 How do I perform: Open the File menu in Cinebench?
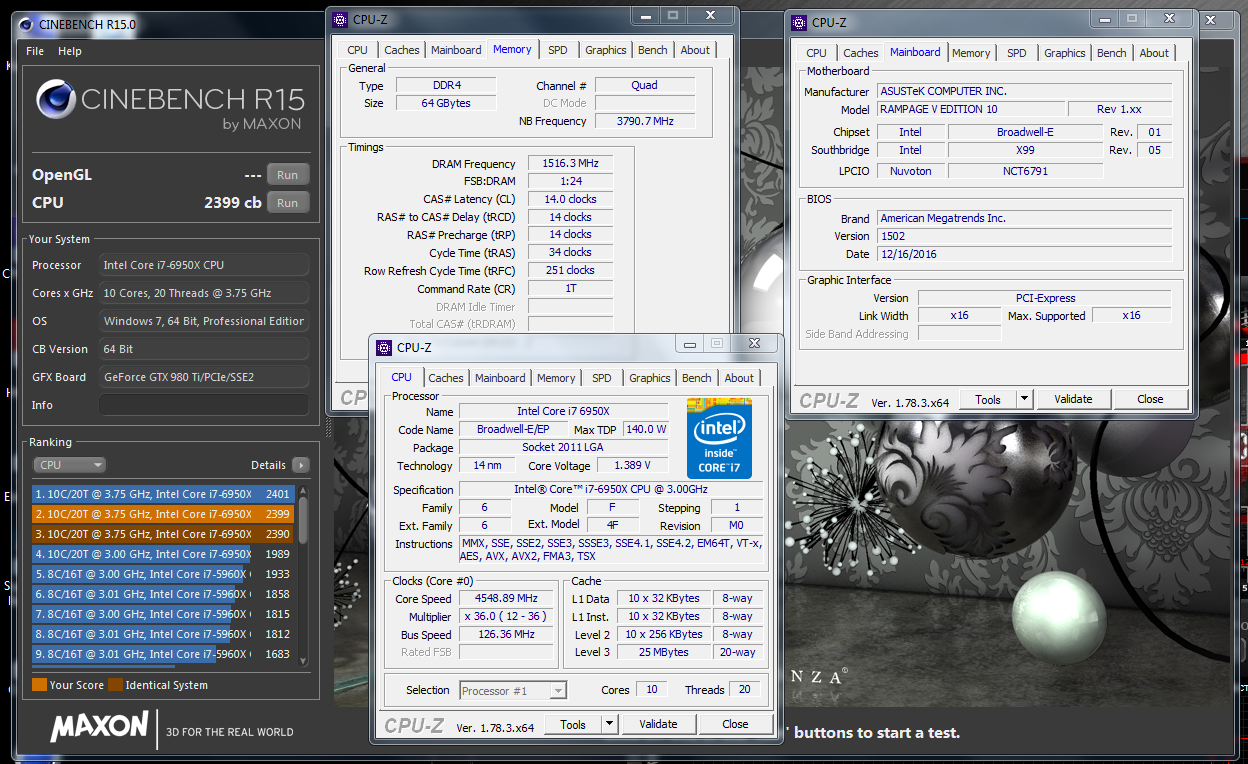pyautogui.click(x=35, y=51)
